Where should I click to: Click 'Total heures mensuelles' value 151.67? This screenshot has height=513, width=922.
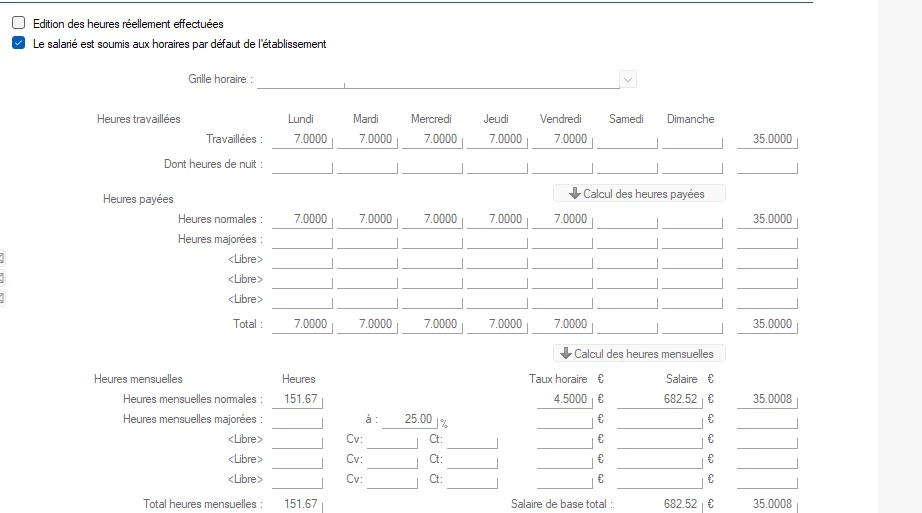click(300, 504)
